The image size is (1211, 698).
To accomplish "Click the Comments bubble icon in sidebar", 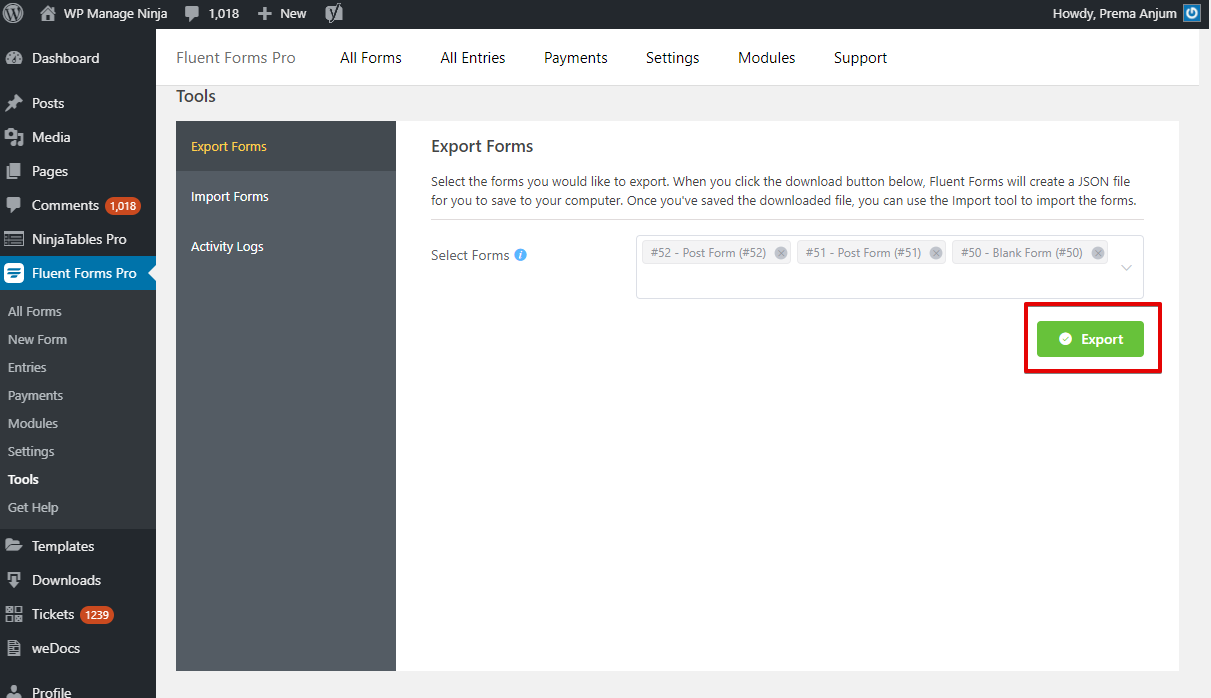I will 14,205.
